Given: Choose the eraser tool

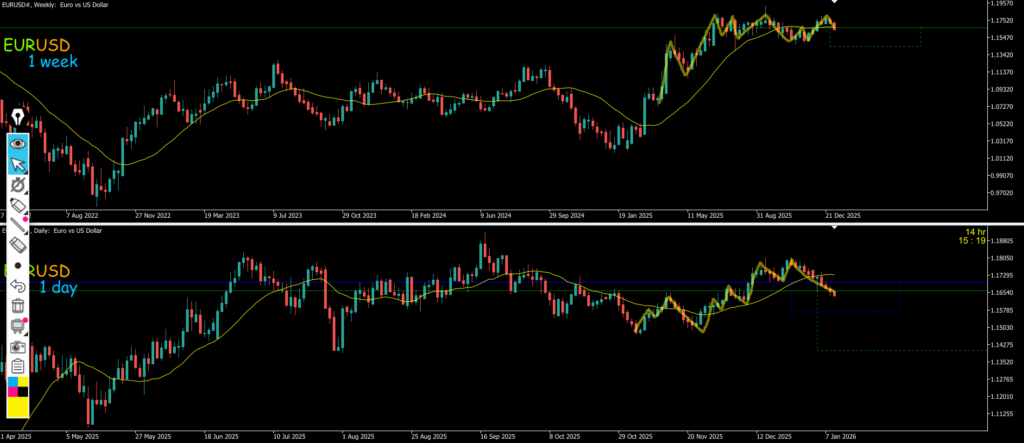Looking at the screenshot, I should 18,245.
